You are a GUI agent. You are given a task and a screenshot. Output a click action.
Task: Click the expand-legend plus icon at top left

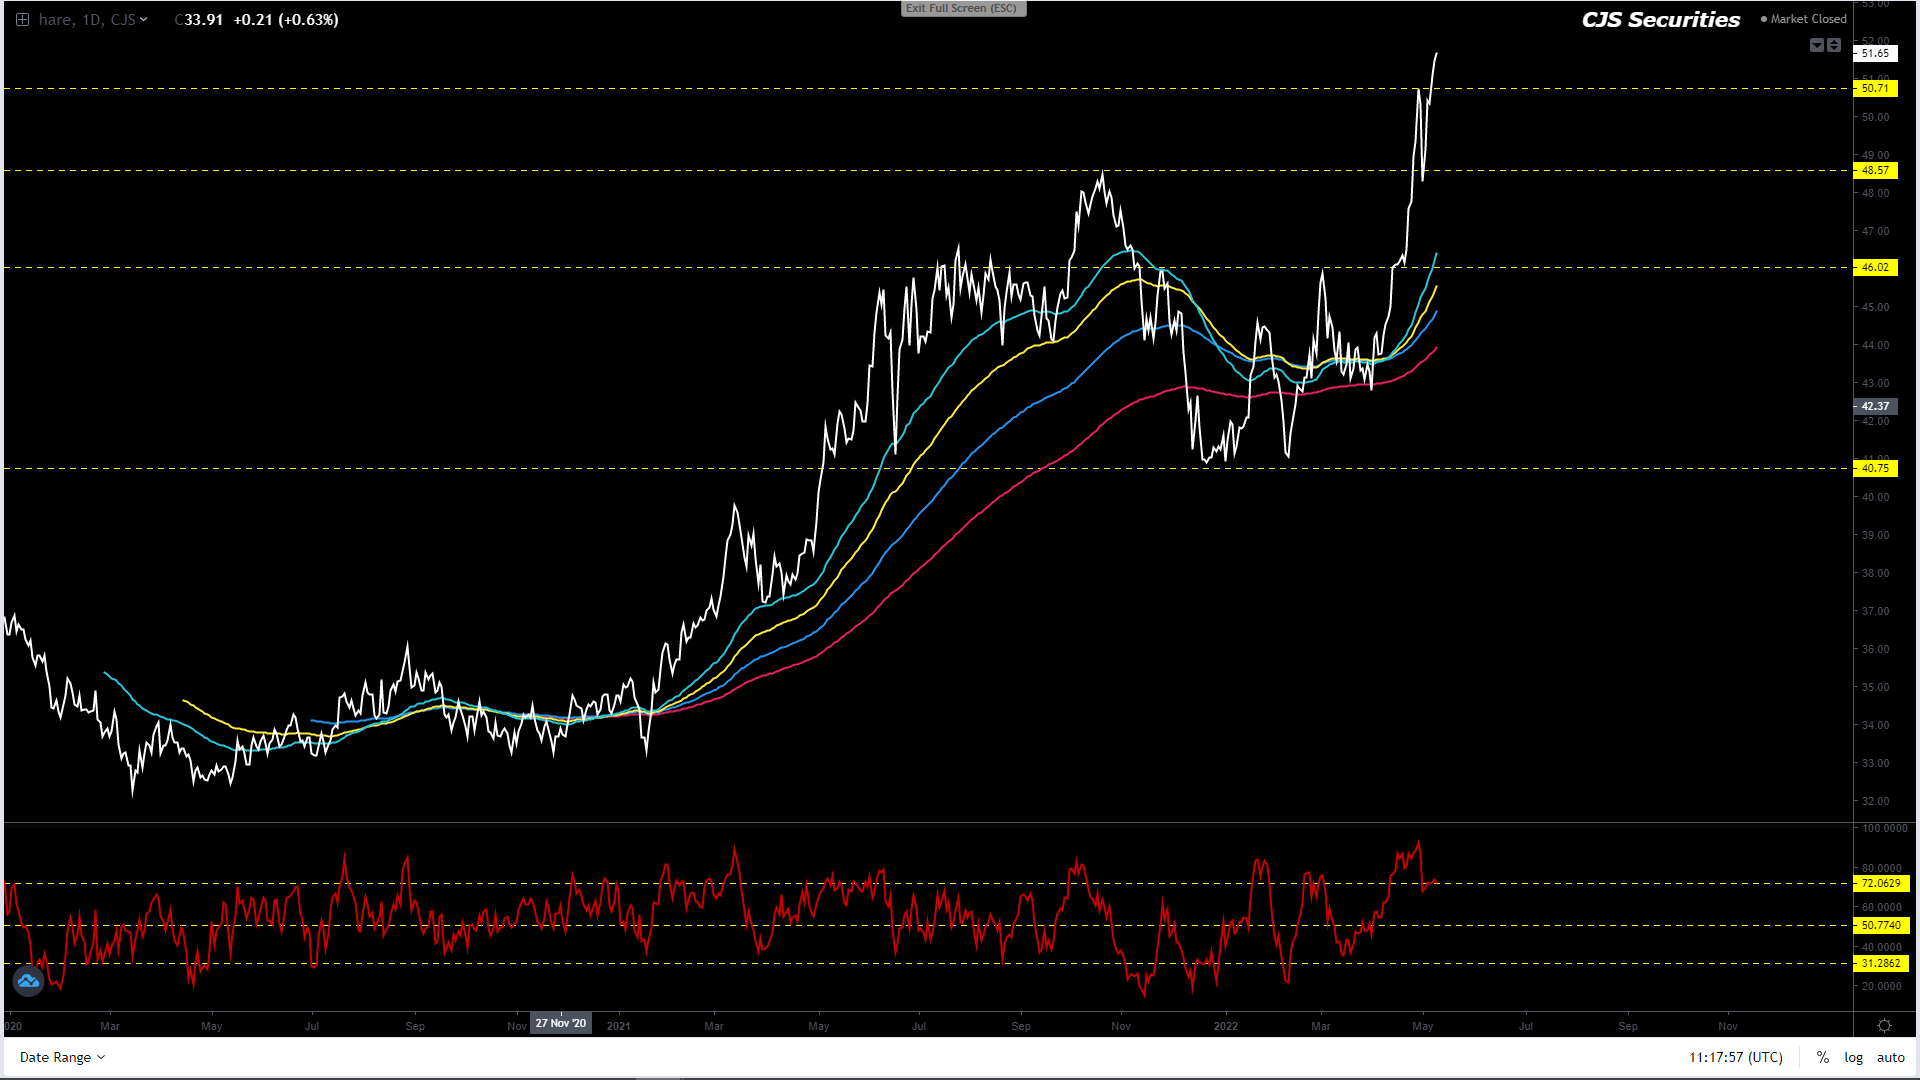[x=22, y=20]
